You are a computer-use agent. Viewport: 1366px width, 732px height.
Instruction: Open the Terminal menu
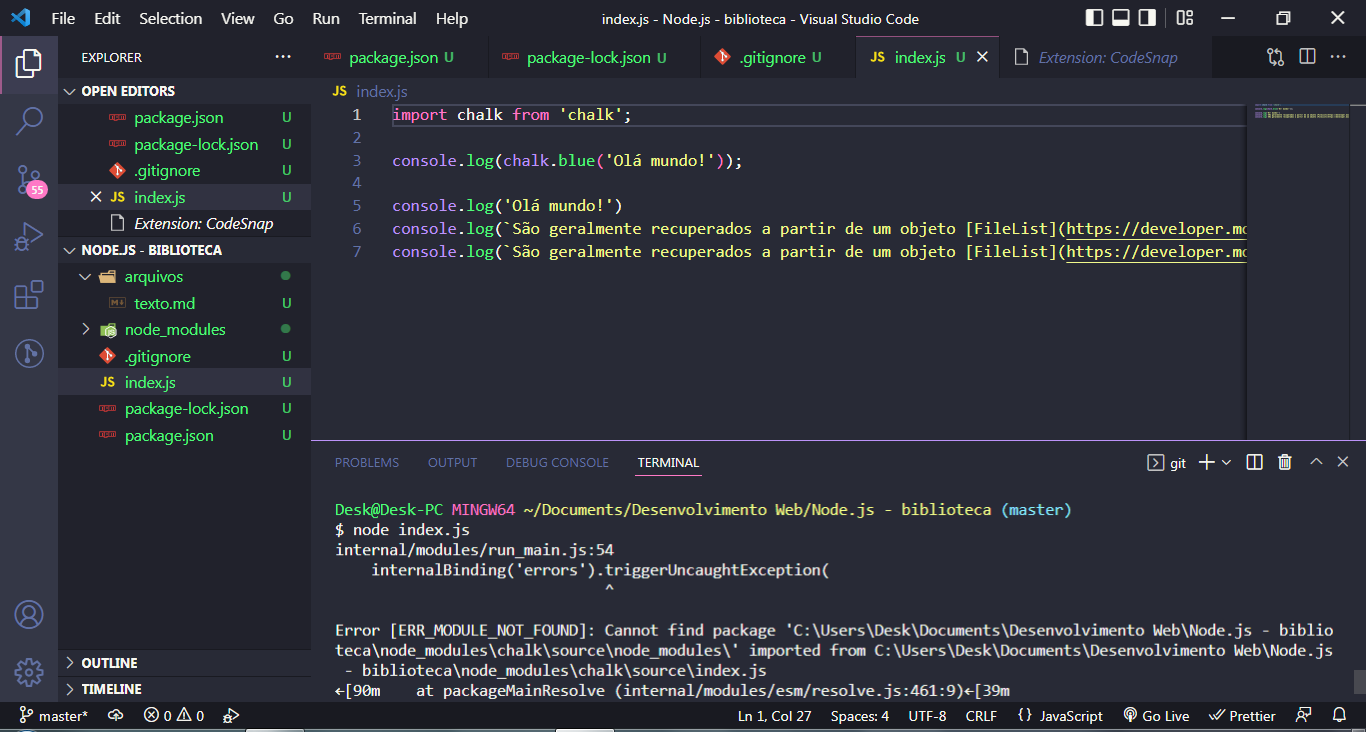(x=387, y=18)
